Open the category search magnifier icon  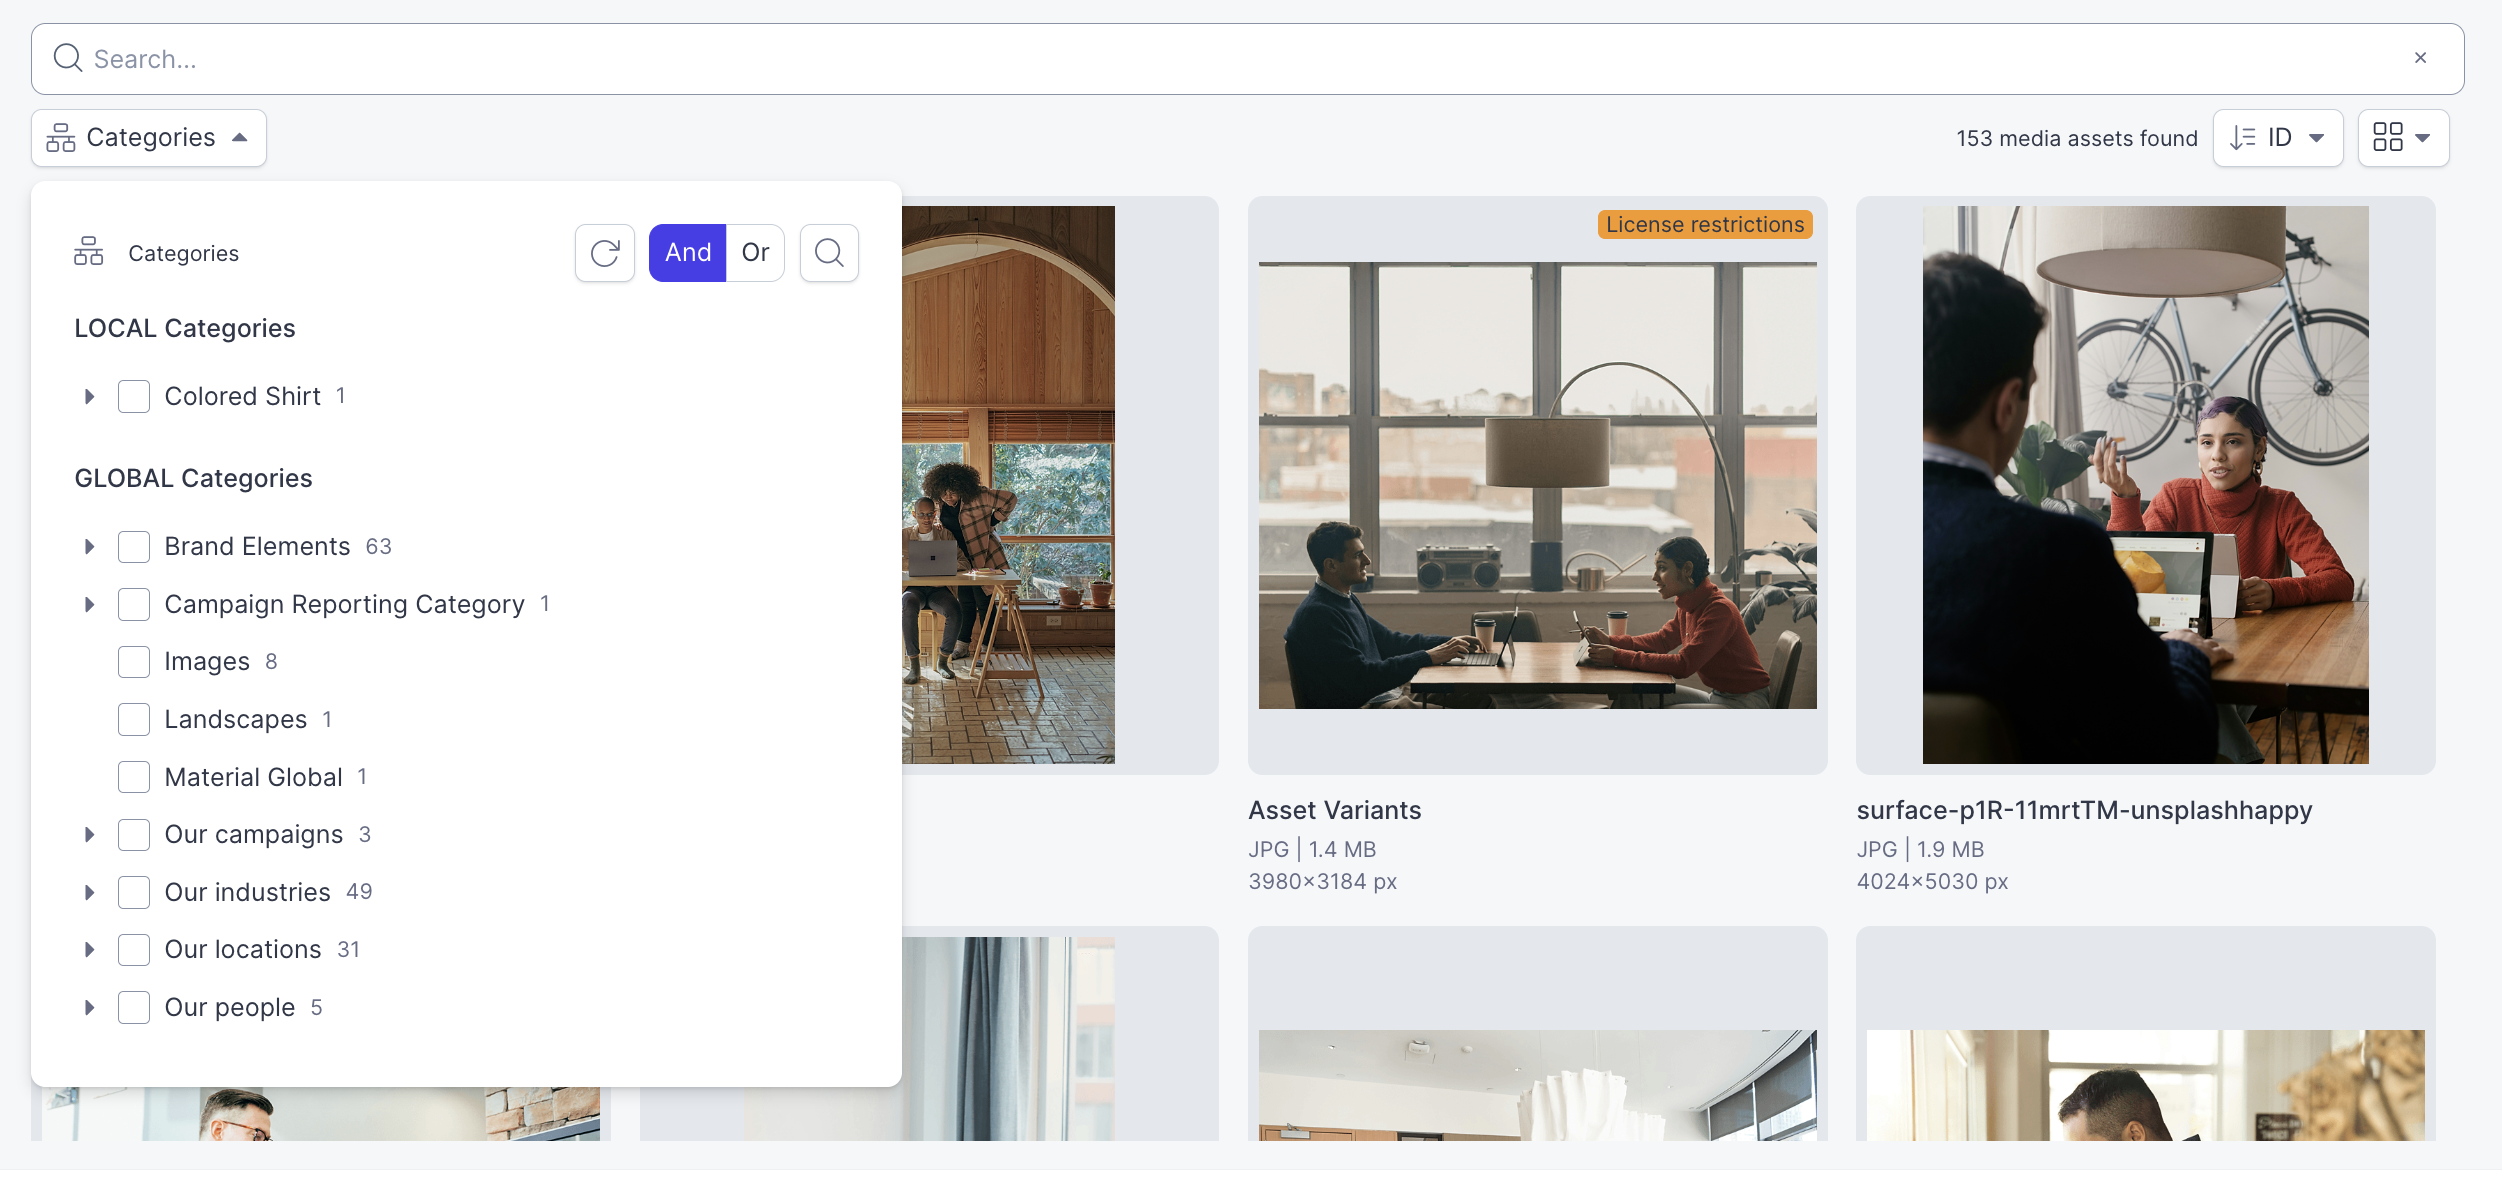tap(829, 253)
